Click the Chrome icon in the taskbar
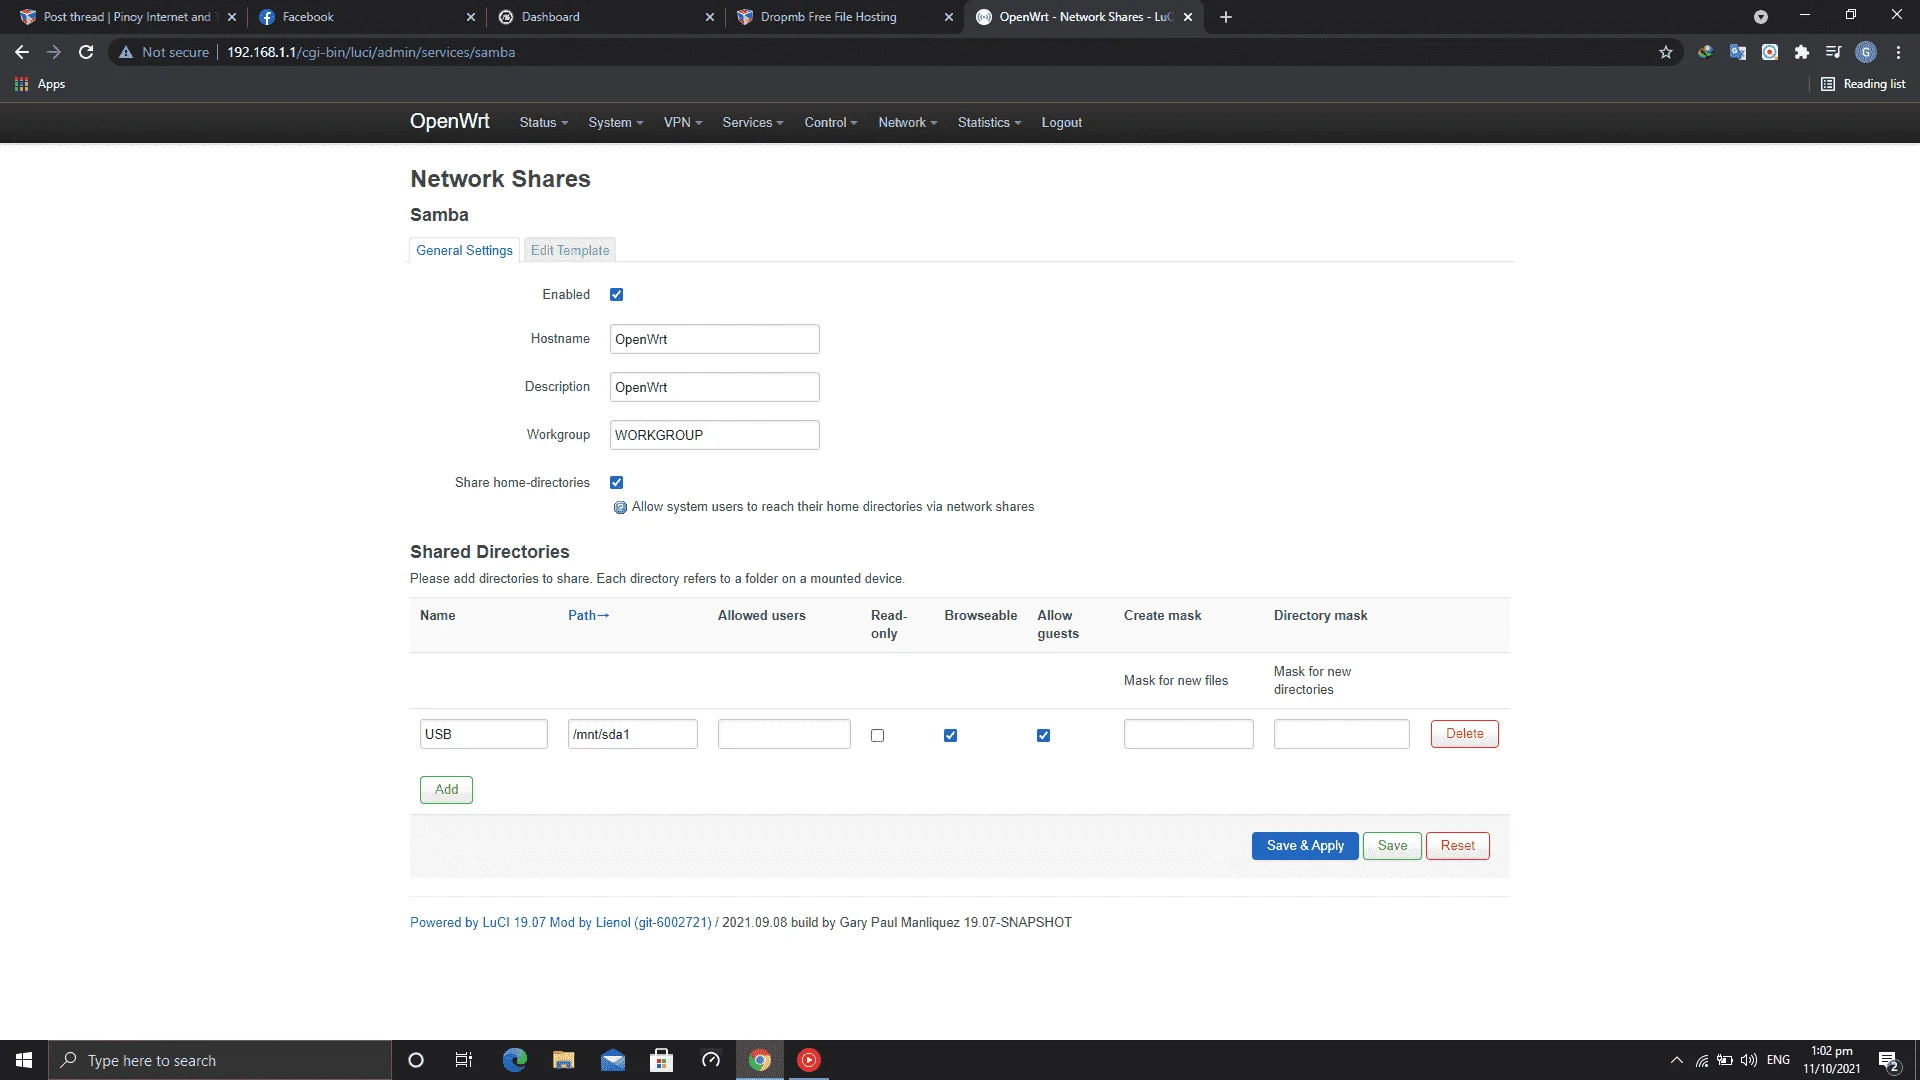Screen dimensions: 1920x1080 (x=760, y=1060)
